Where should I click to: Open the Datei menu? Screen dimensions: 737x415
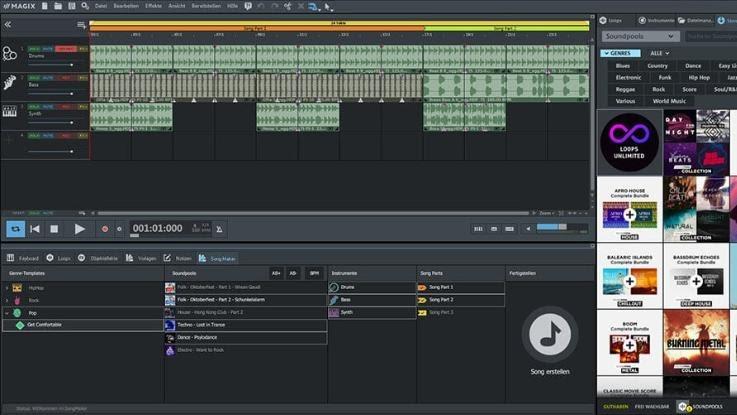(101, 6)
